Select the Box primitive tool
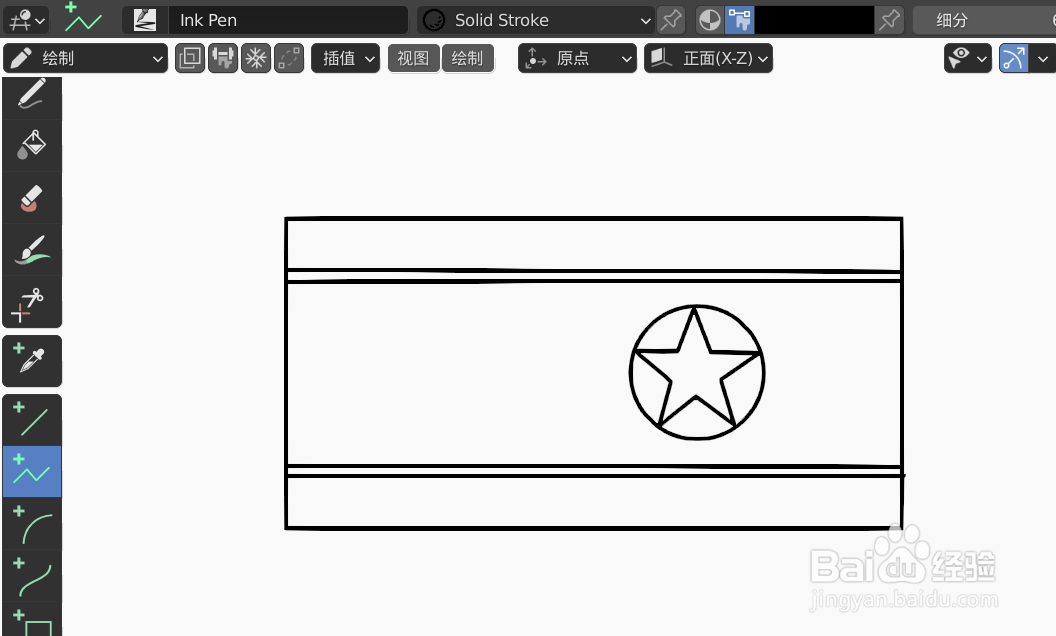This screenshot has width=1056, height=636. point(32,621)
